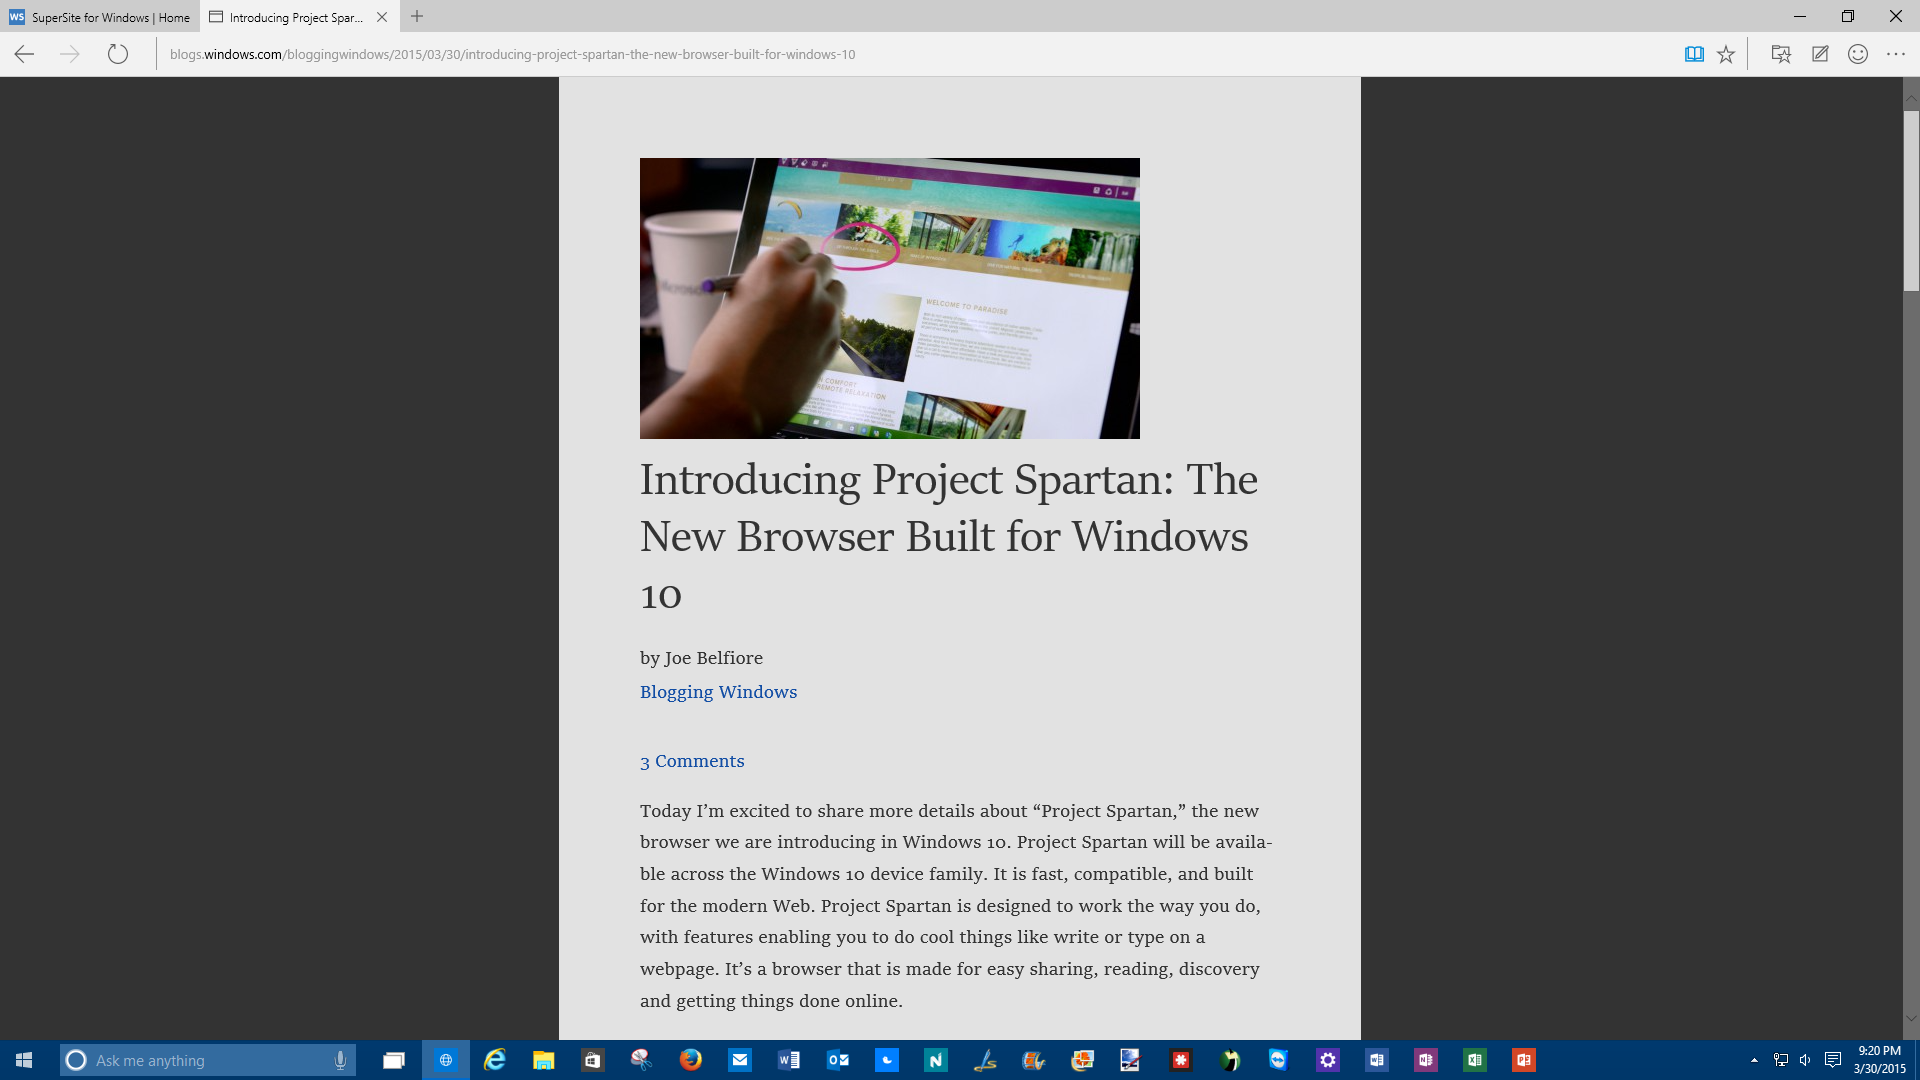The image size is (1920, 1080).
Task: Start Web Note pen annotation tool
Action: 1820,54
